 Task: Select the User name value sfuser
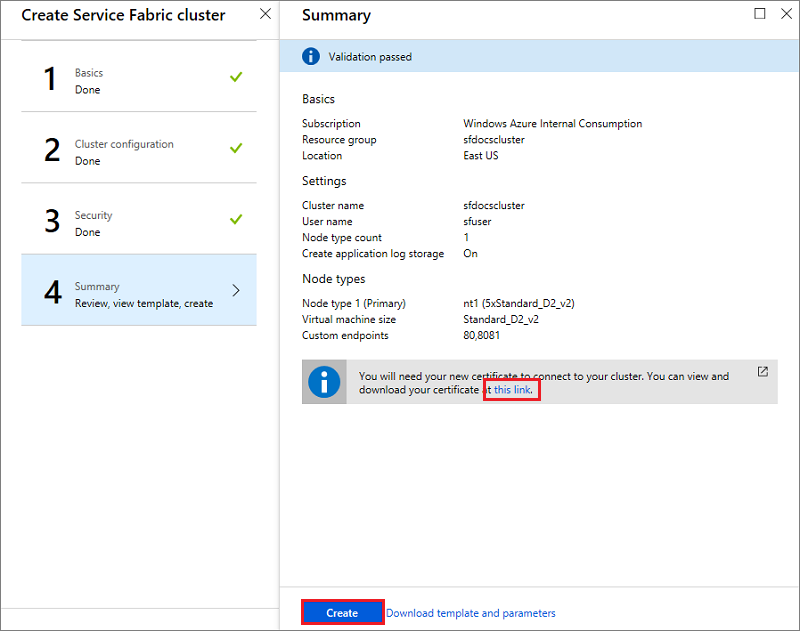tap(477, 221)
